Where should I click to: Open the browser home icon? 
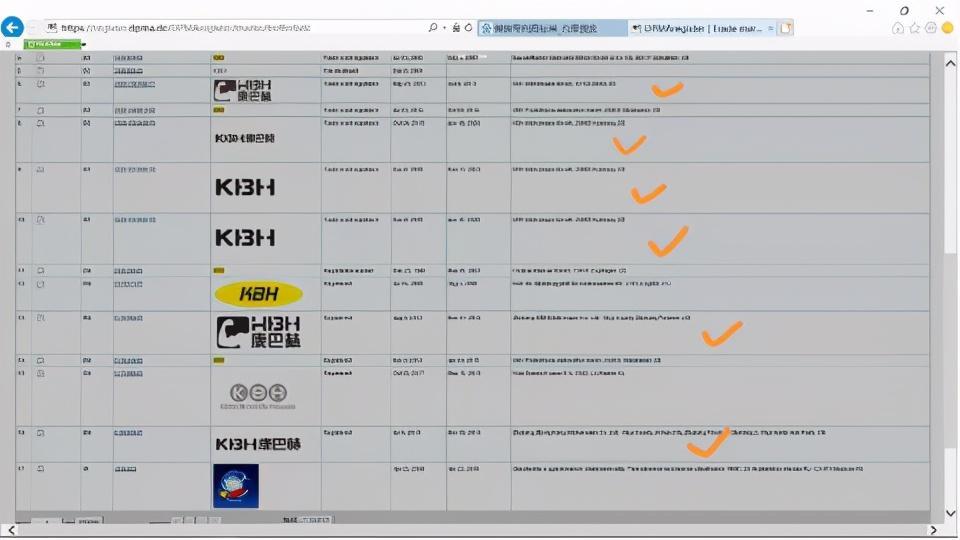coord(898,28)
